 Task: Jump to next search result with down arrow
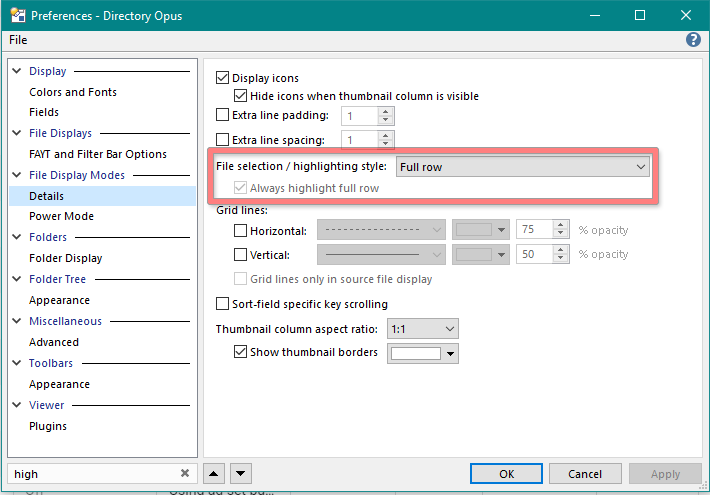(240, 474)
